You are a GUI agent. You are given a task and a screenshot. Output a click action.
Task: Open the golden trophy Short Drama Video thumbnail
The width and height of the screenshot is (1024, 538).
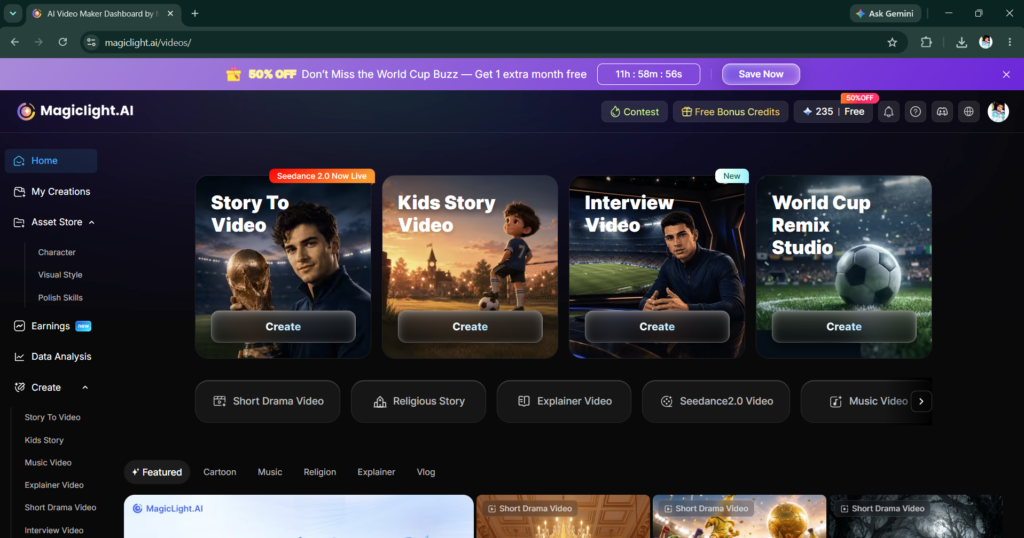pos(739,516)
